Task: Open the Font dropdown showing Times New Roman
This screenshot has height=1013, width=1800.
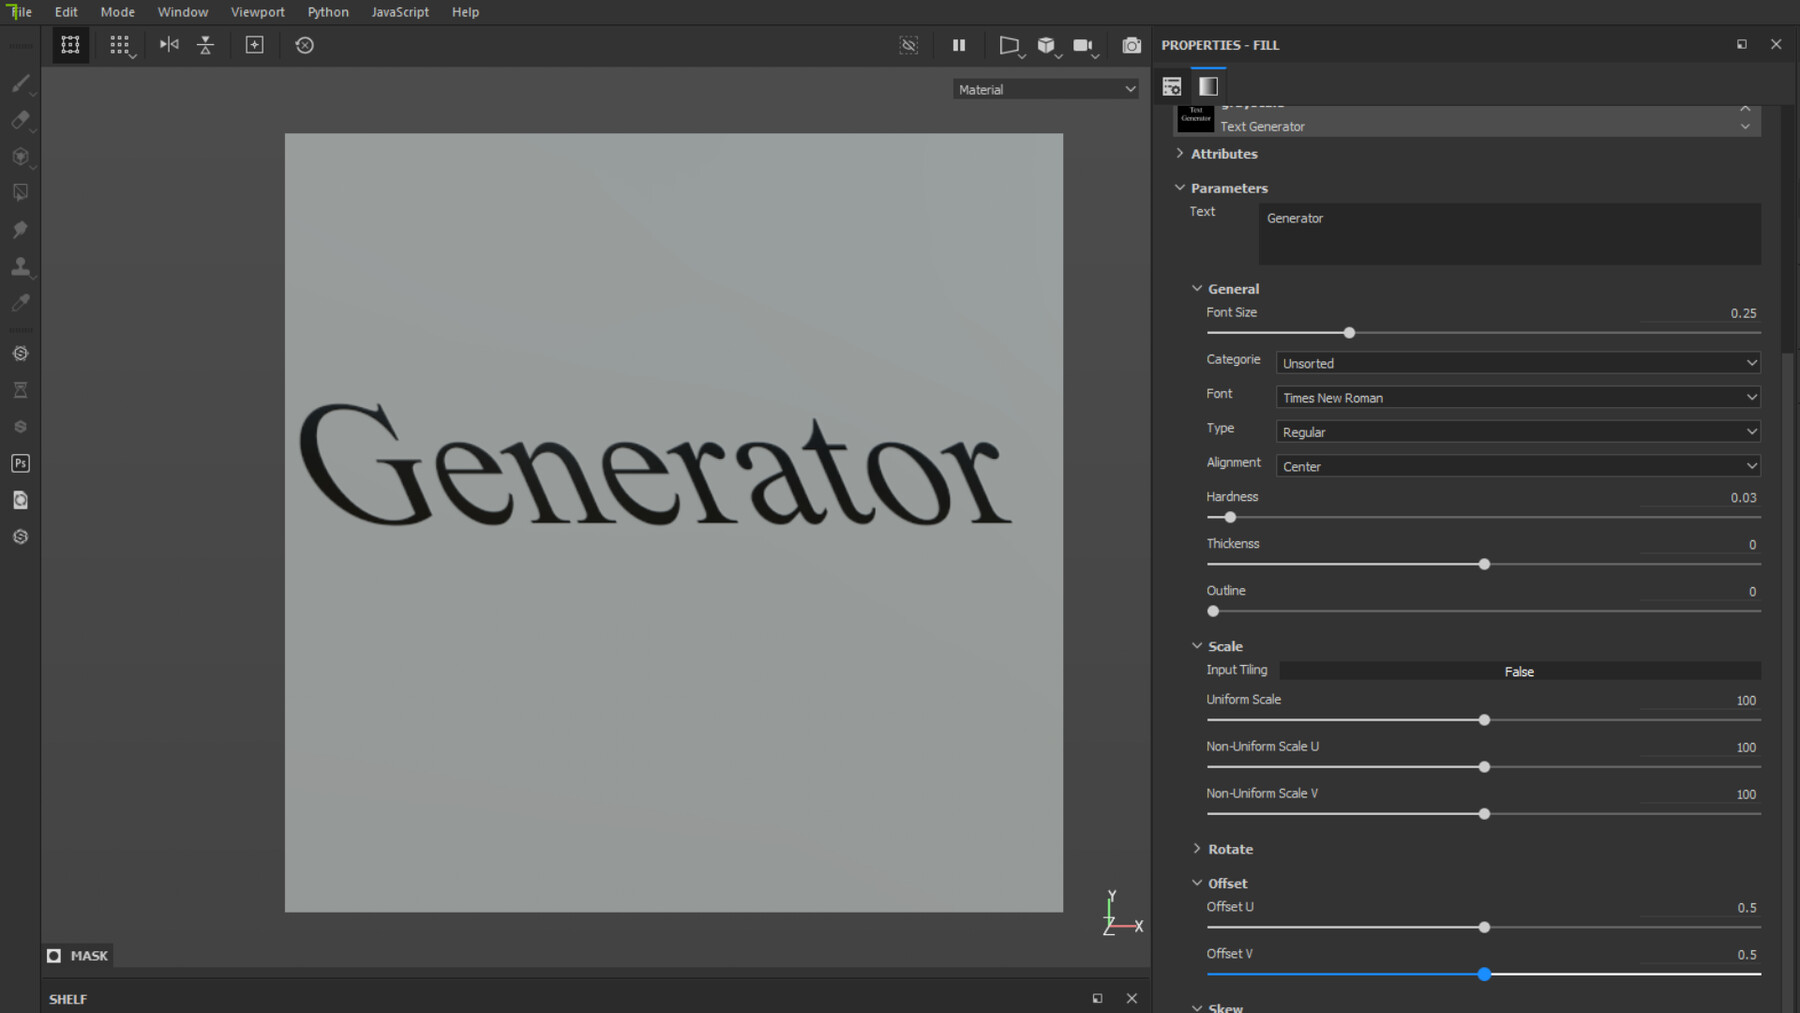Action: pos(1516,397)
